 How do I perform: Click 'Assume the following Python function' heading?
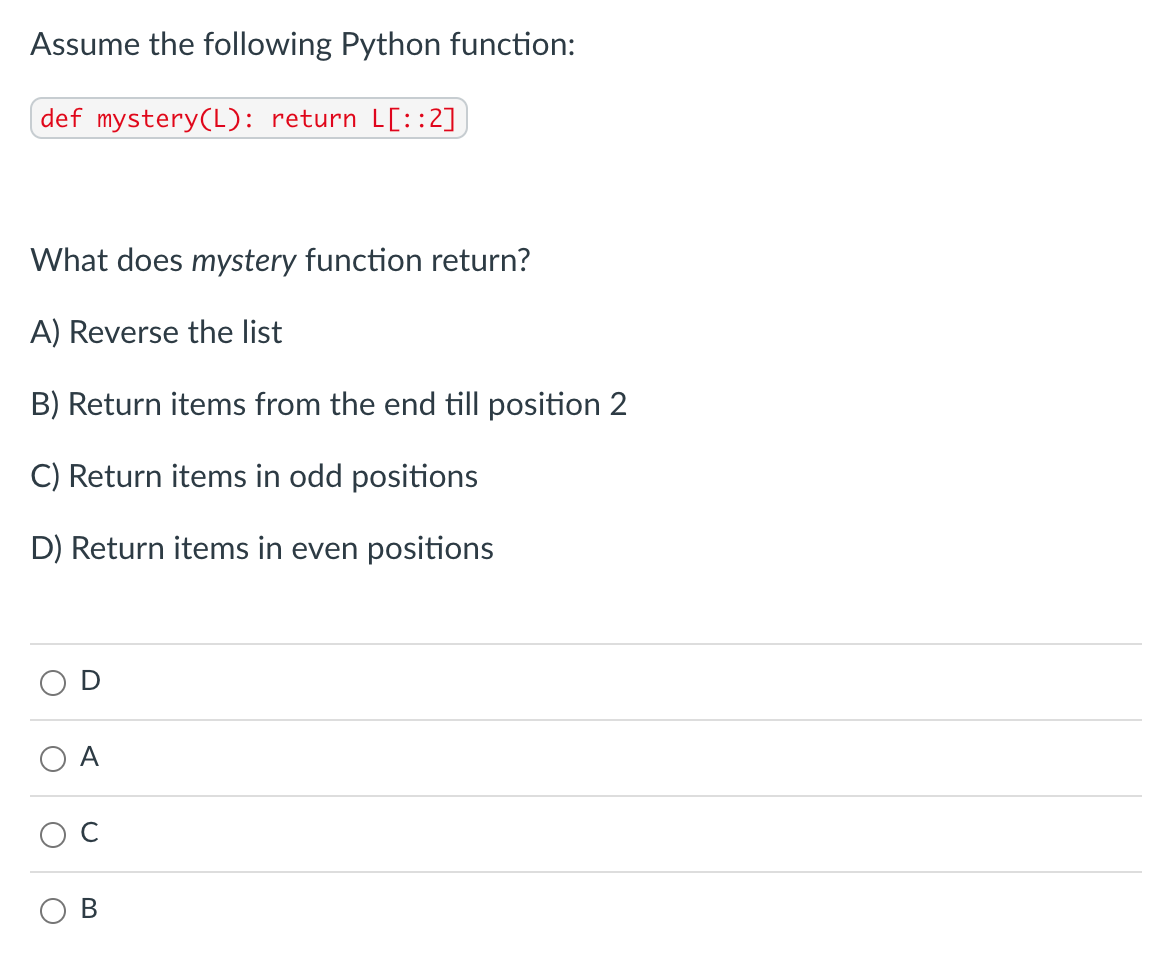302,44
